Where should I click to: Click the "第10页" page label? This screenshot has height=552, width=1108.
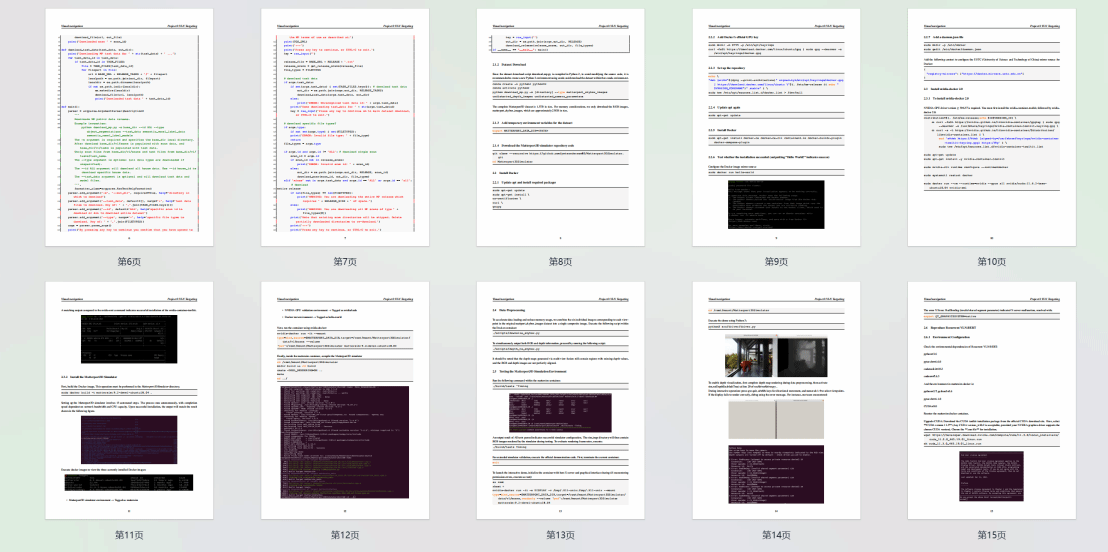pyautogui.click(x=991, y=261)
